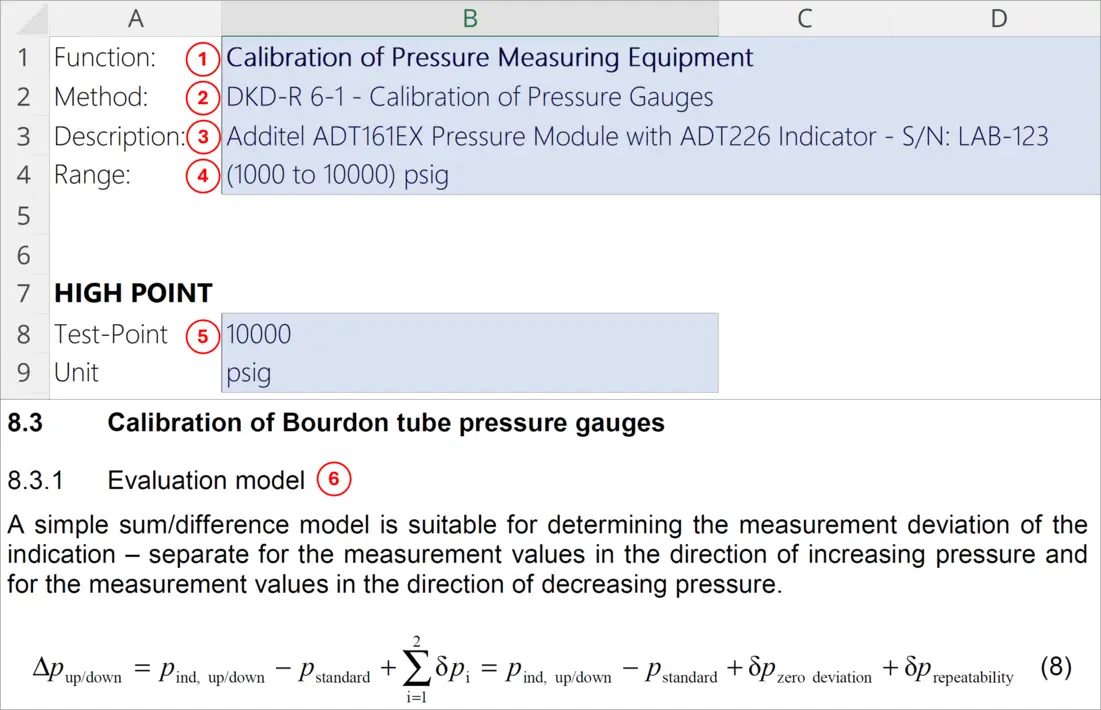Select row number 9
Viewport: 1101px width, 710px height.
24,373
